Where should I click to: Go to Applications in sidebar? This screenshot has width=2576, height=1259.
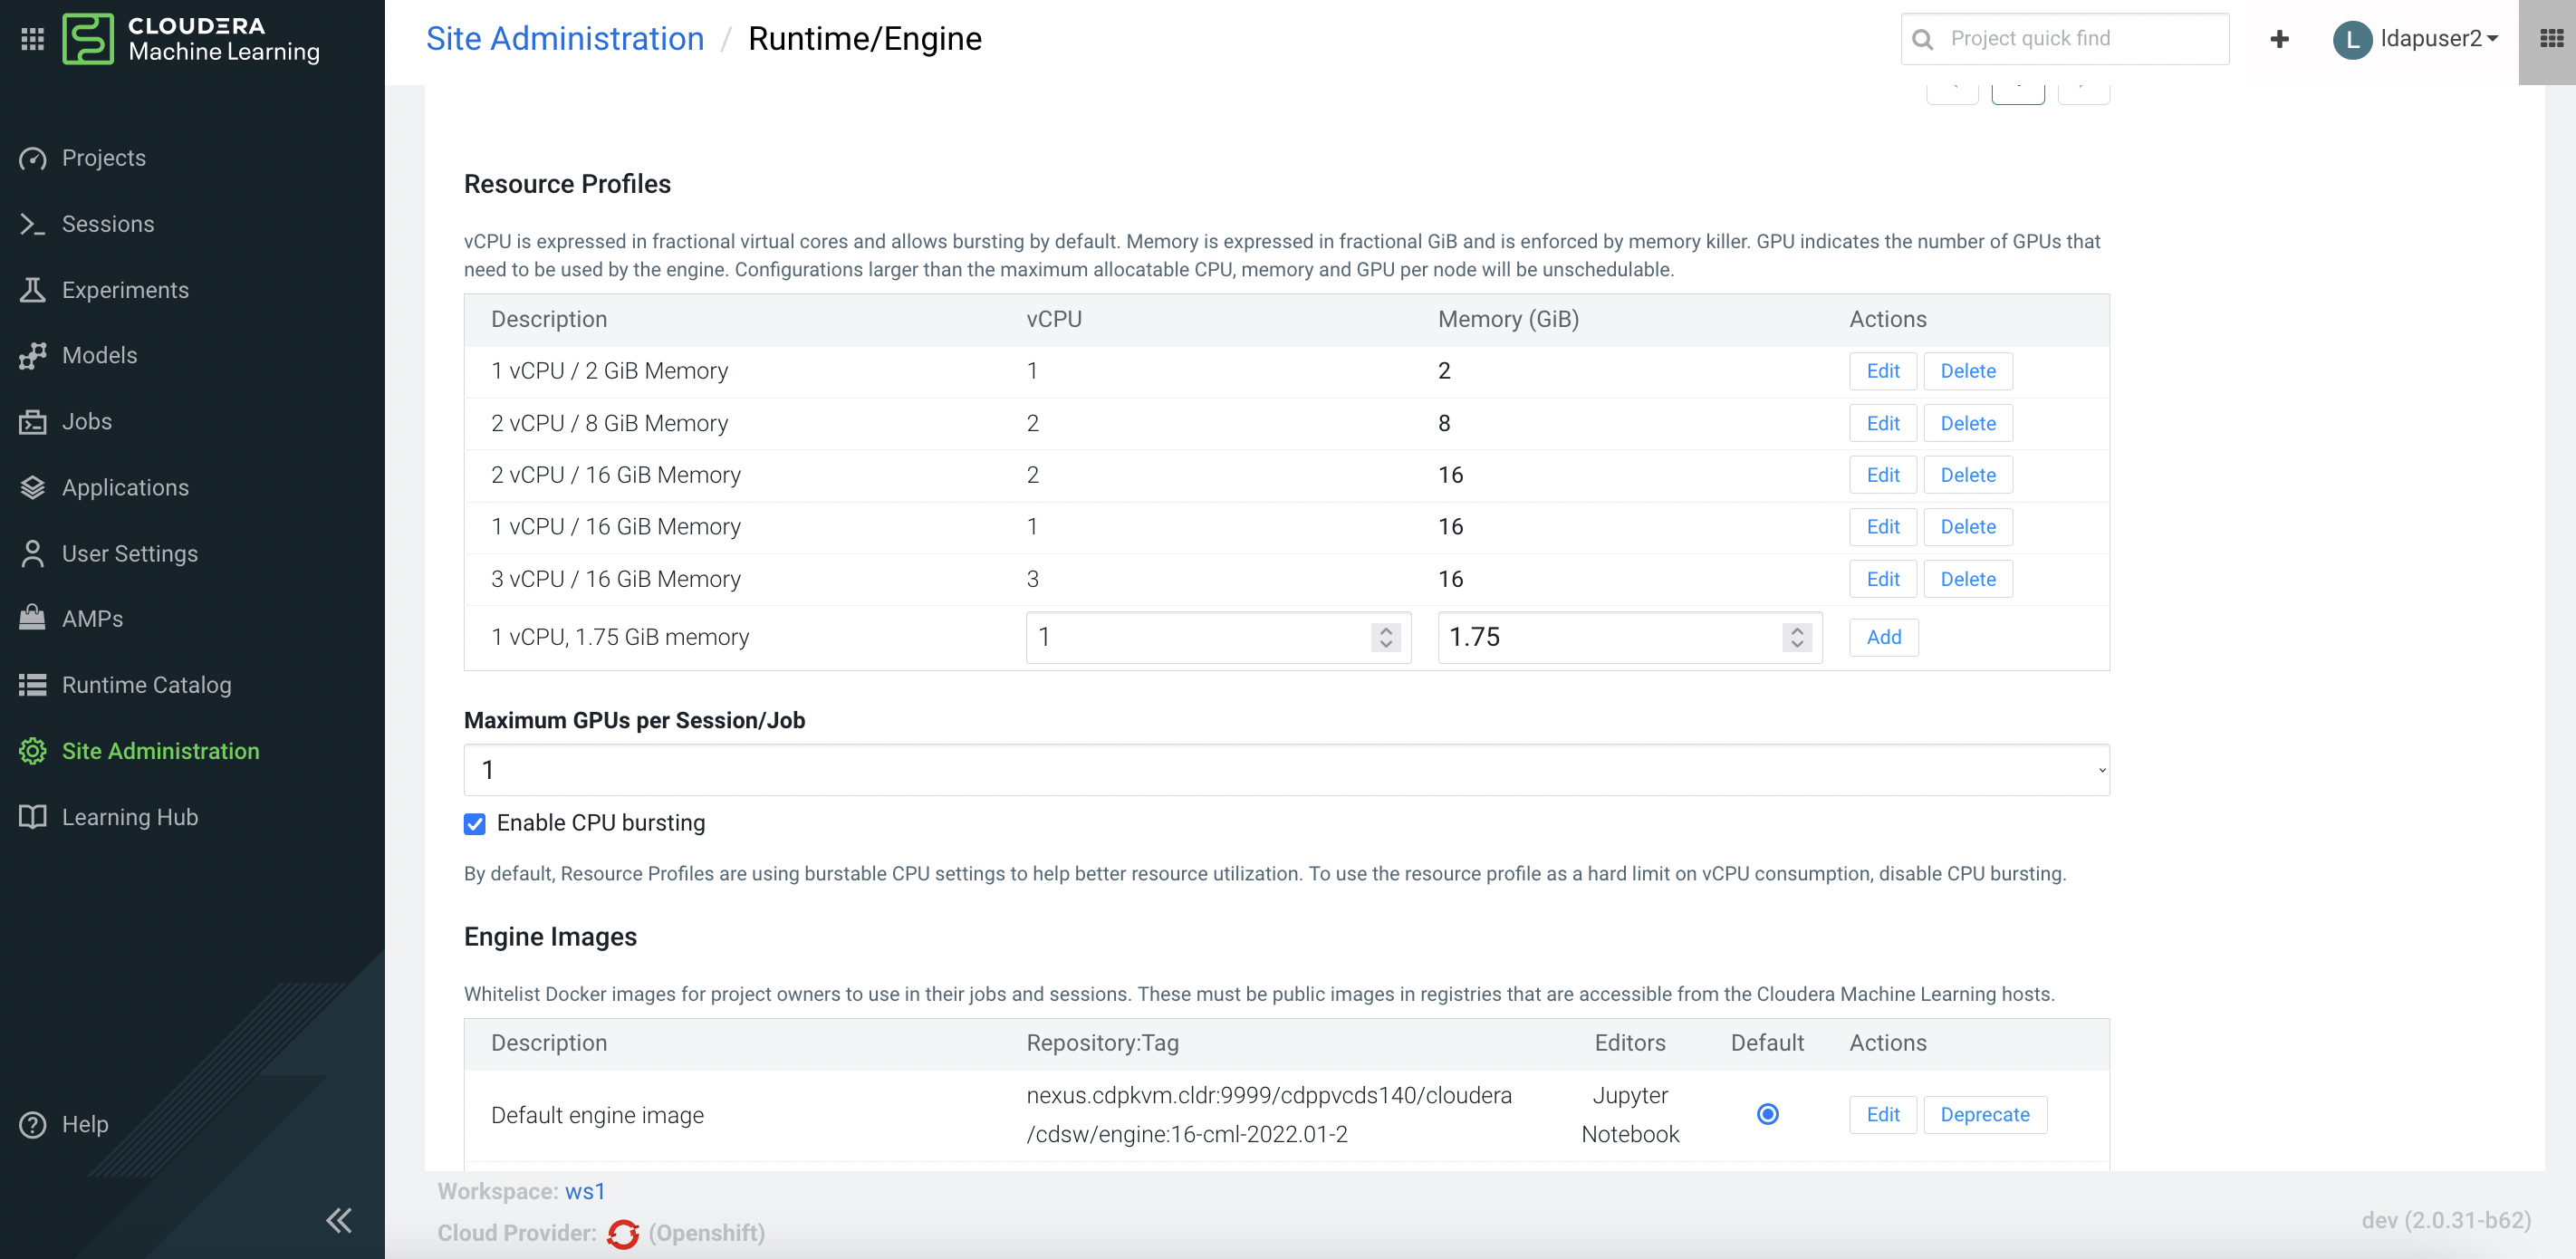pyautogui.click(x=125, y=487)
